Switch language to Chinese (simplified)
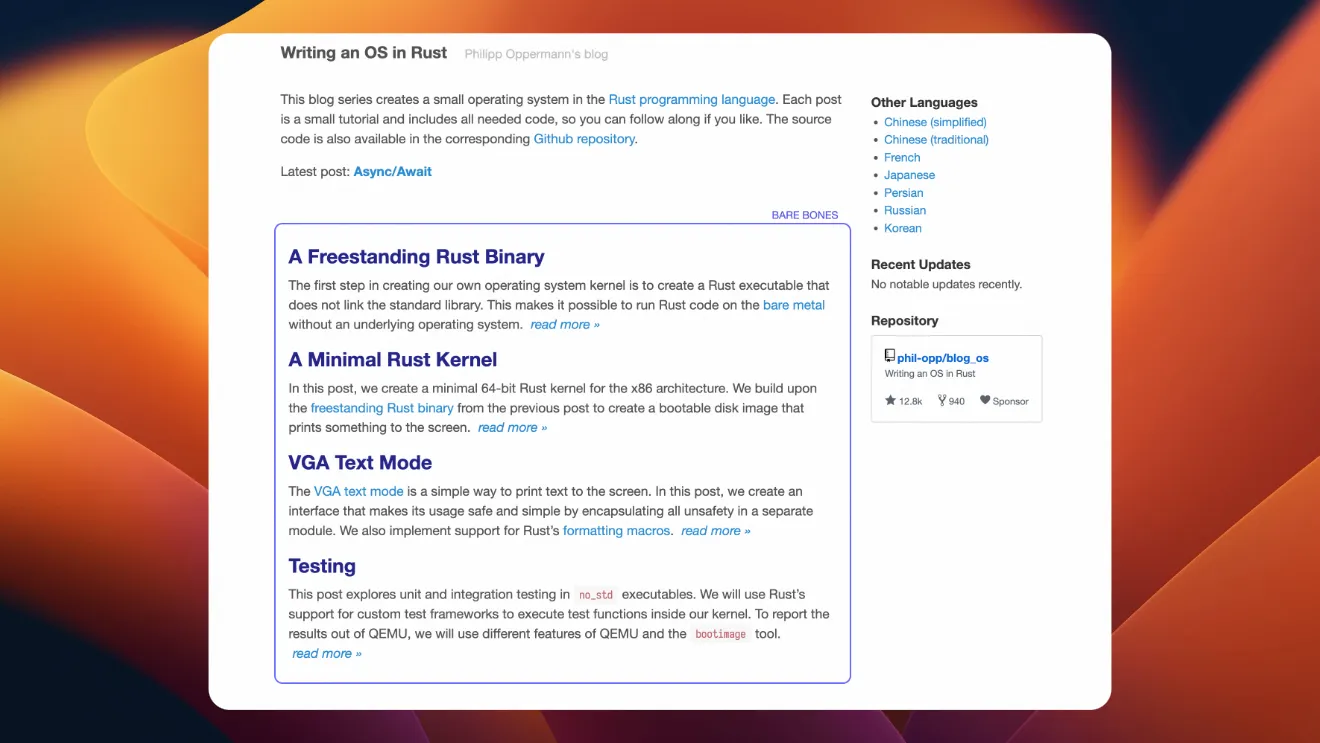The image size is (1320, 743). (935, 122)
